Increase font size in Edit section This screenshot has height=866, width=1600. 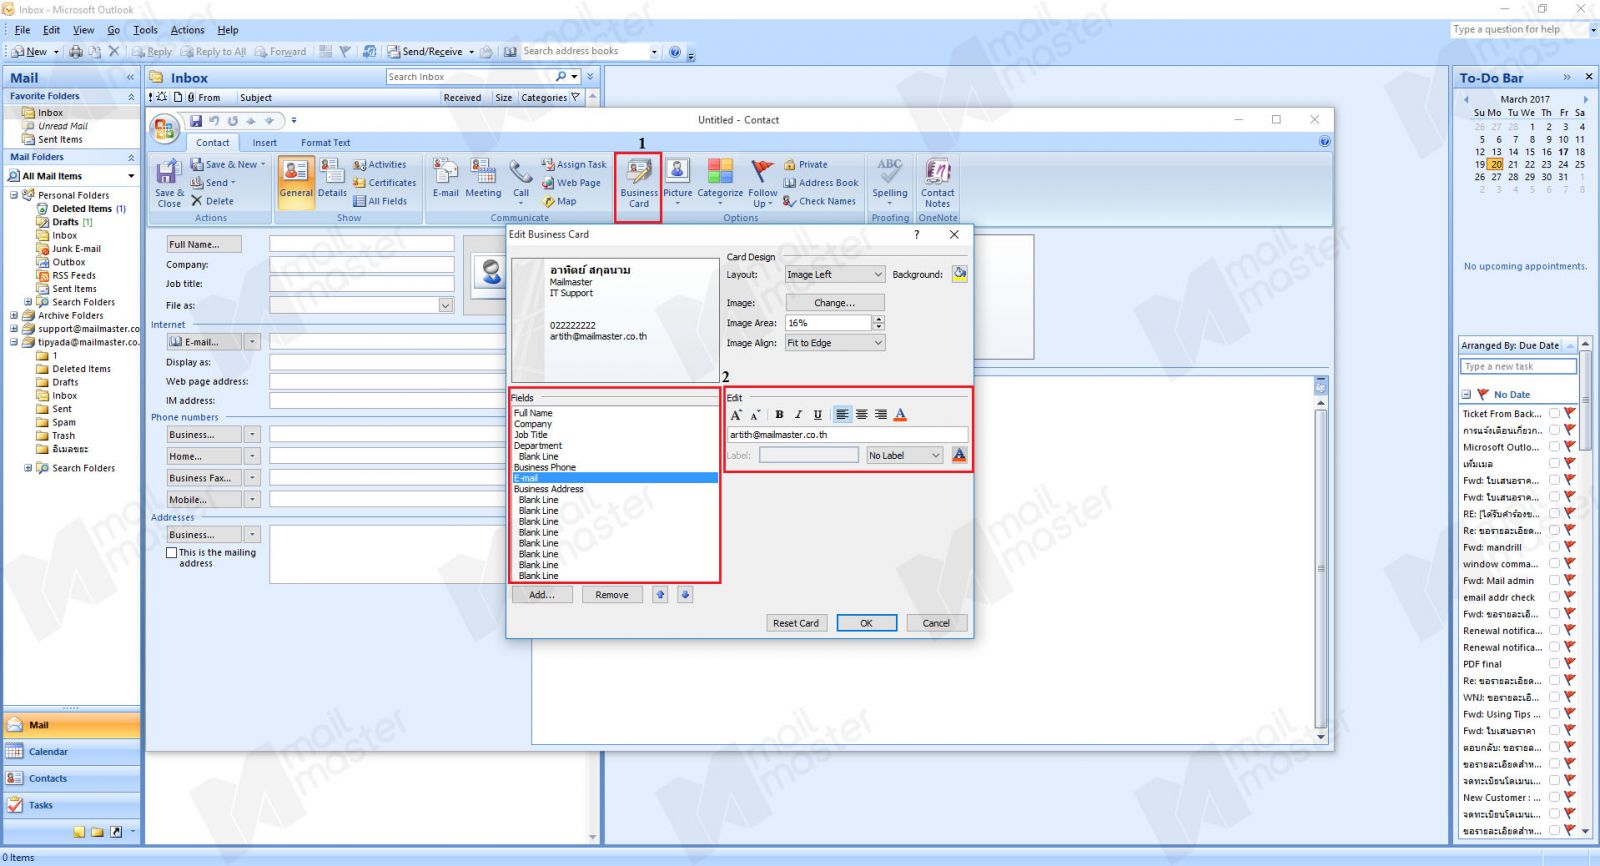736,415
